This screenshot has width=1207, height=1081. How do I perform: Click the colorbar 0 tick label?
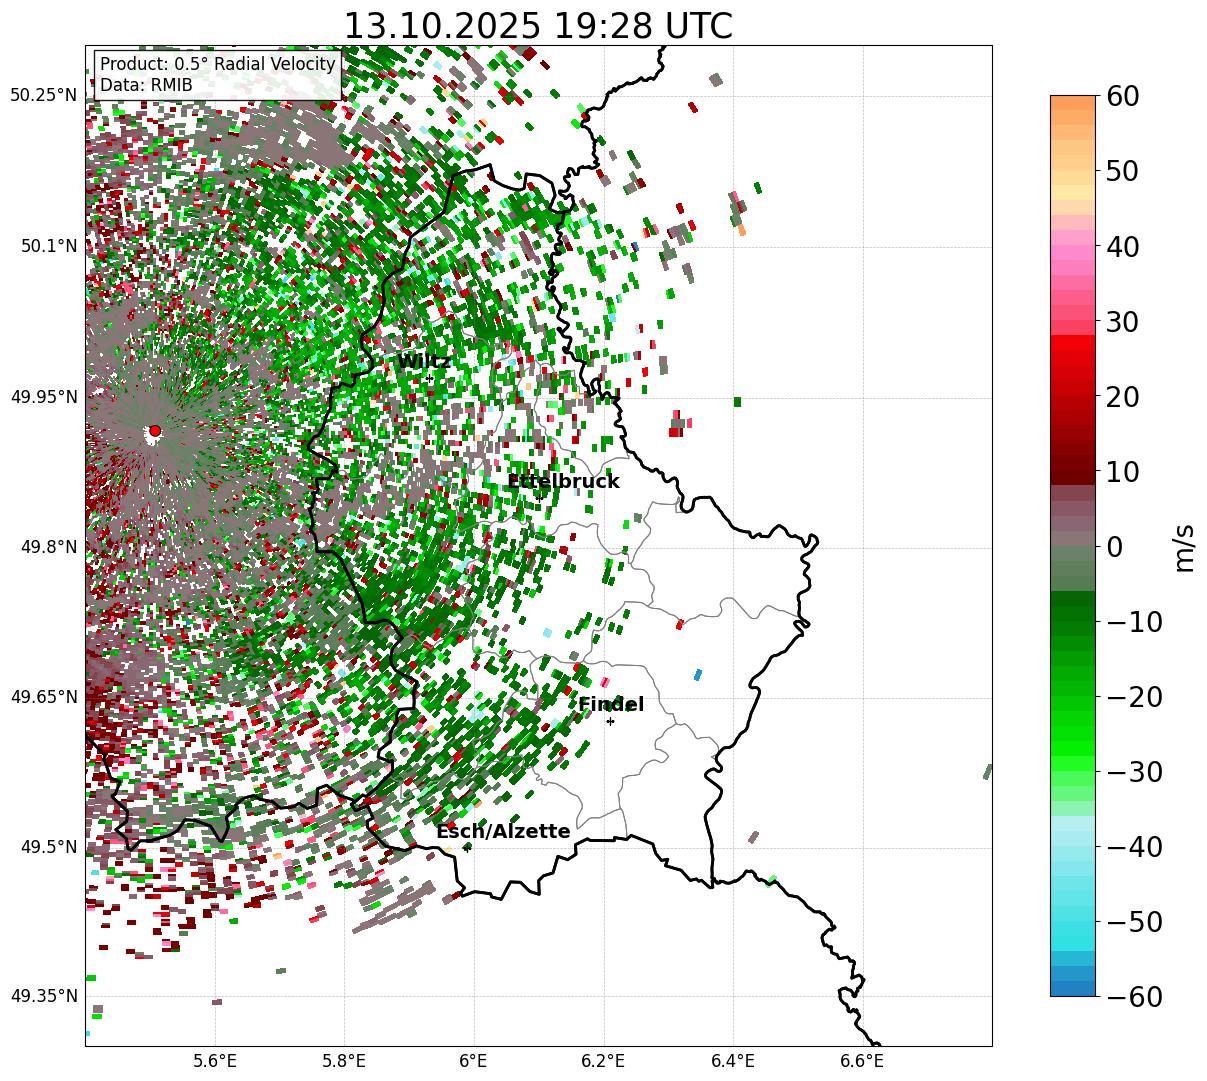click(1114, 547)
